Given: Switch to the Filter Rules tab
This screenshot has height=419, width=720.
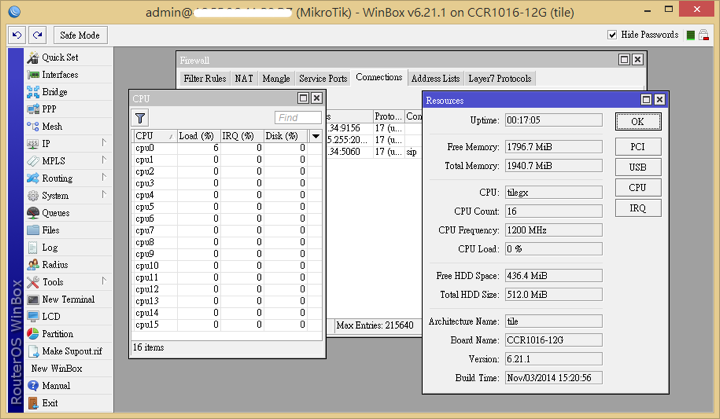Looking at the screenshot, I should click(205, 79).
